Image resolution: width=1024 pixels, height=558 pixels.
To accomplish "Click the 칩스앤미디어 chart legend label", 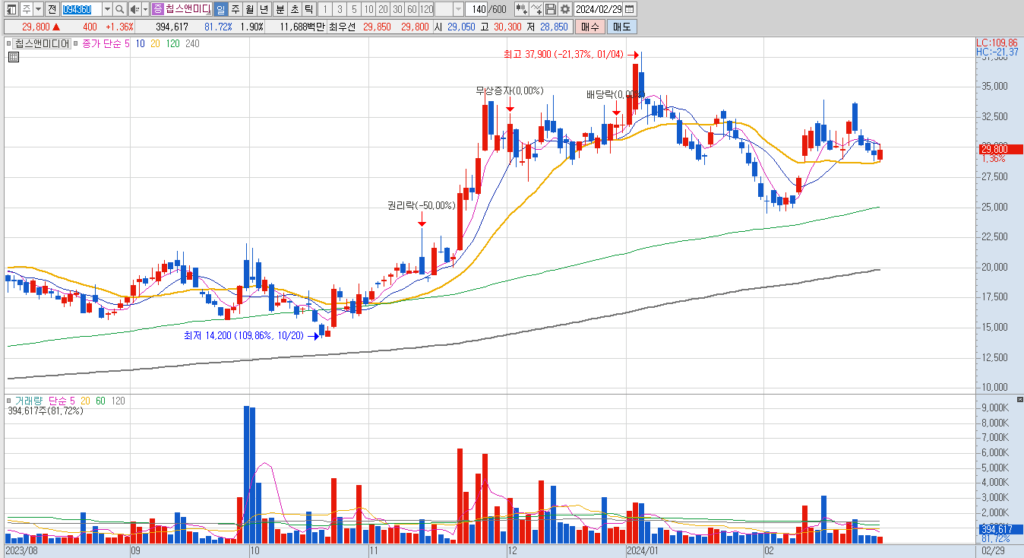I will [42, 44].
